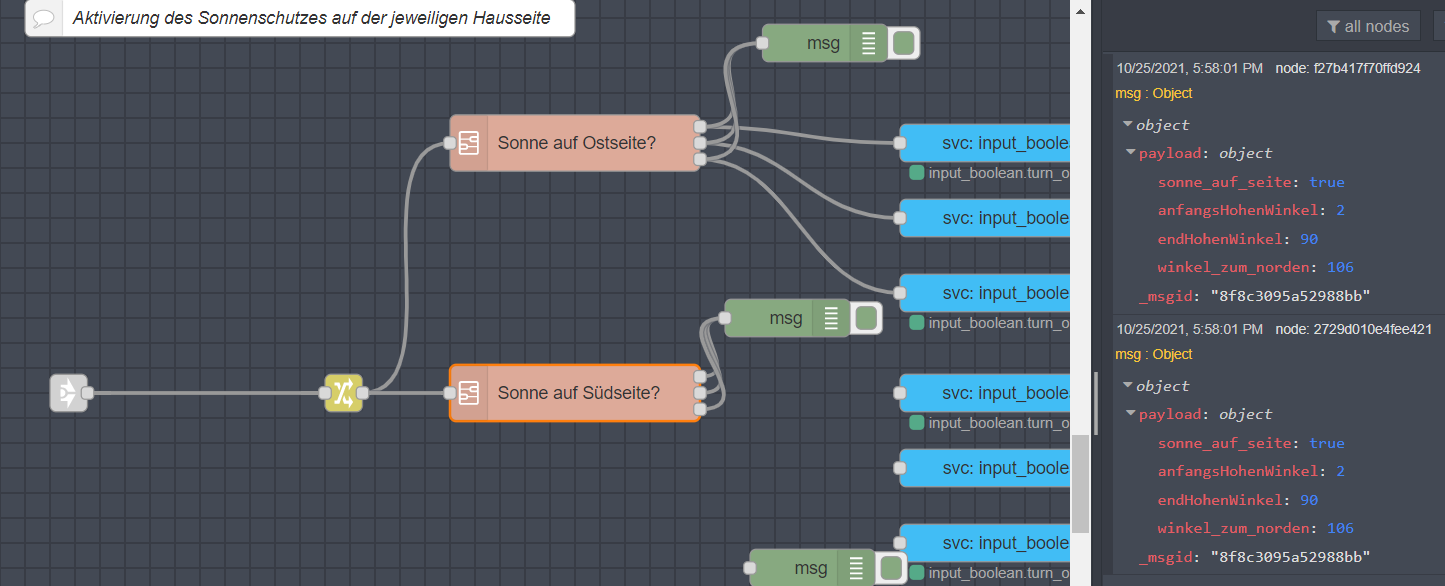Click the list icon on the msg node beside Südseite

831,318
